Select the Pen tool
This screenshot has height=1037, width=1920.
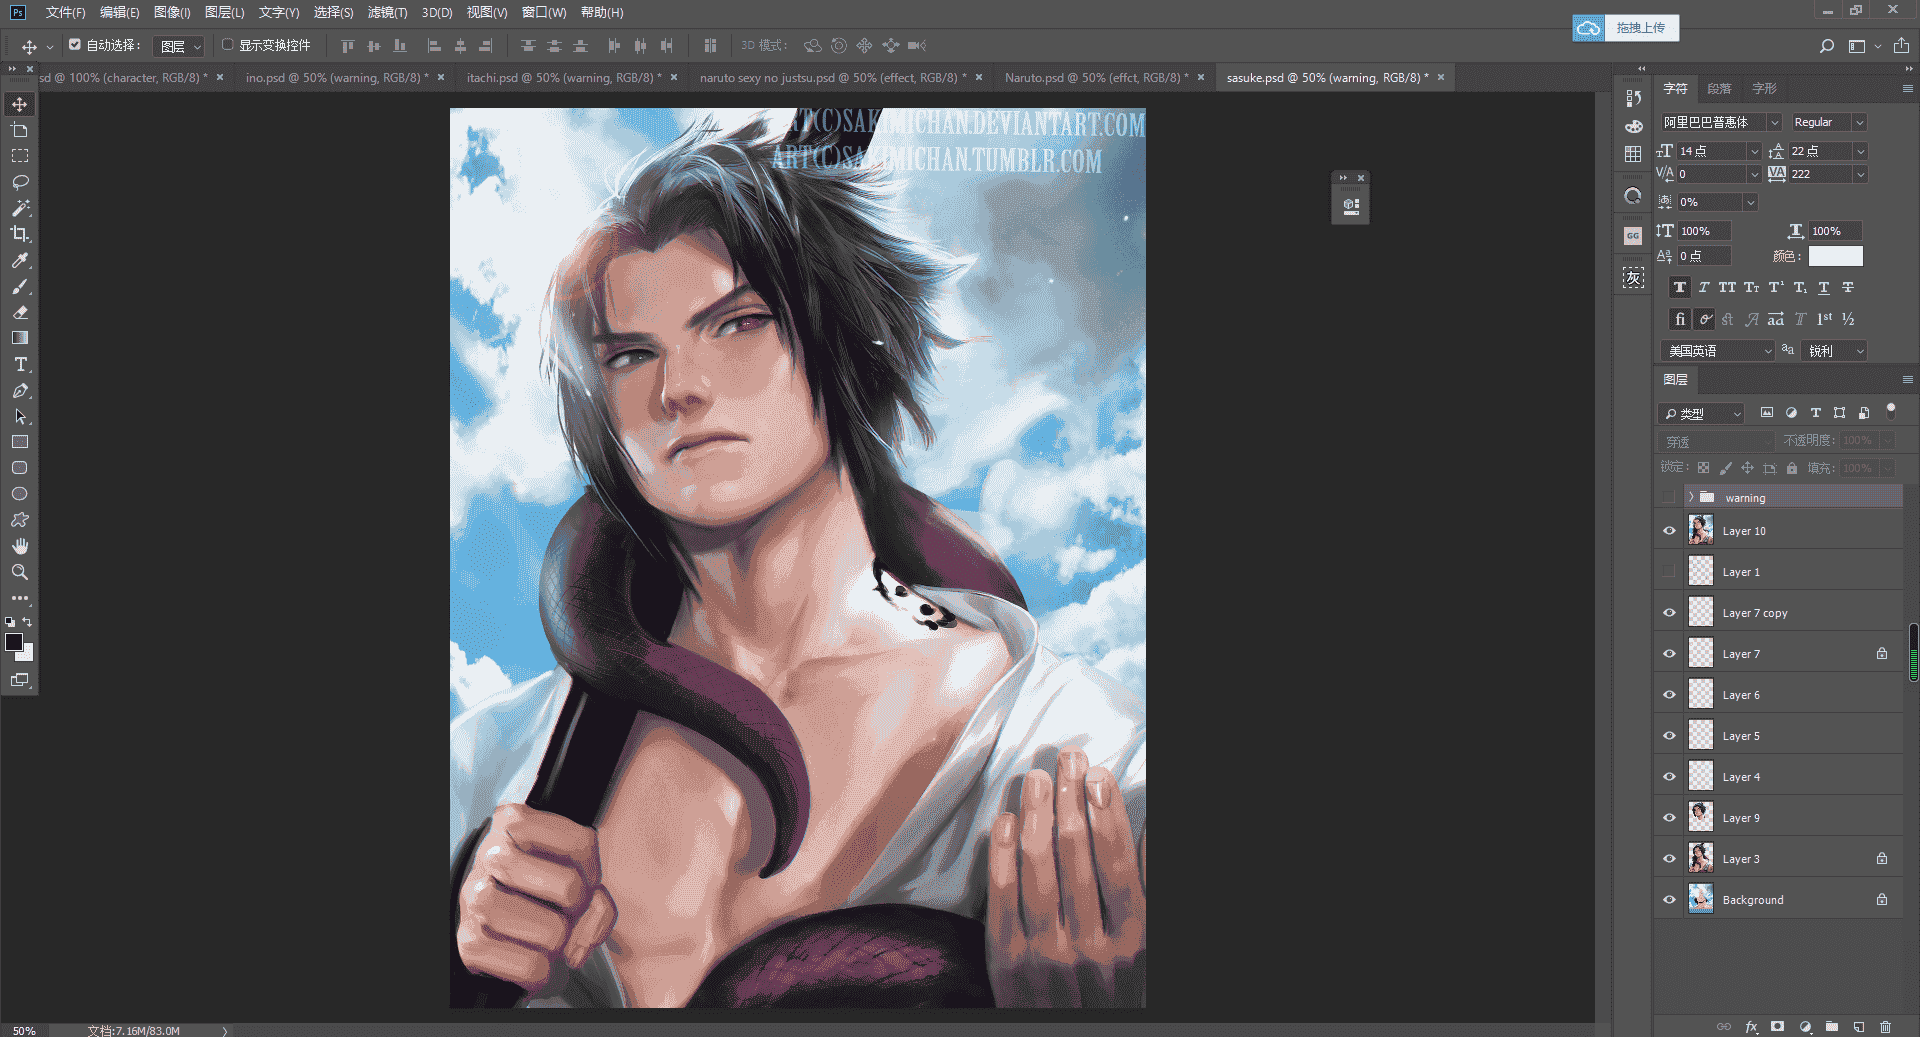pyautogui.click(x=19, y=390)
